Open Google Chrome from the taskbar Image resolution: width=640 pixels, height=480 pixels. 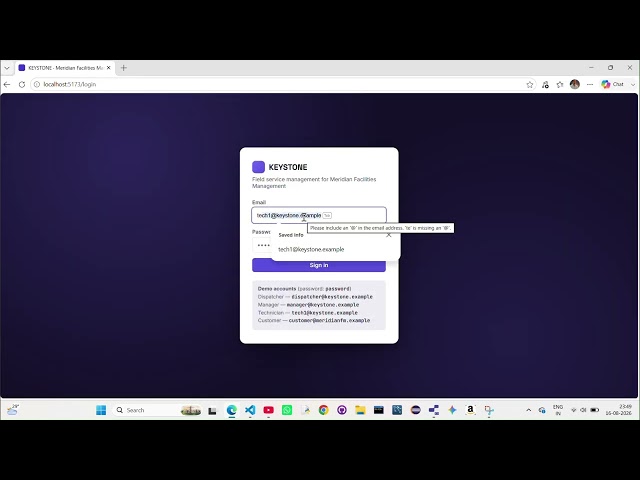[x=324, y=410]
